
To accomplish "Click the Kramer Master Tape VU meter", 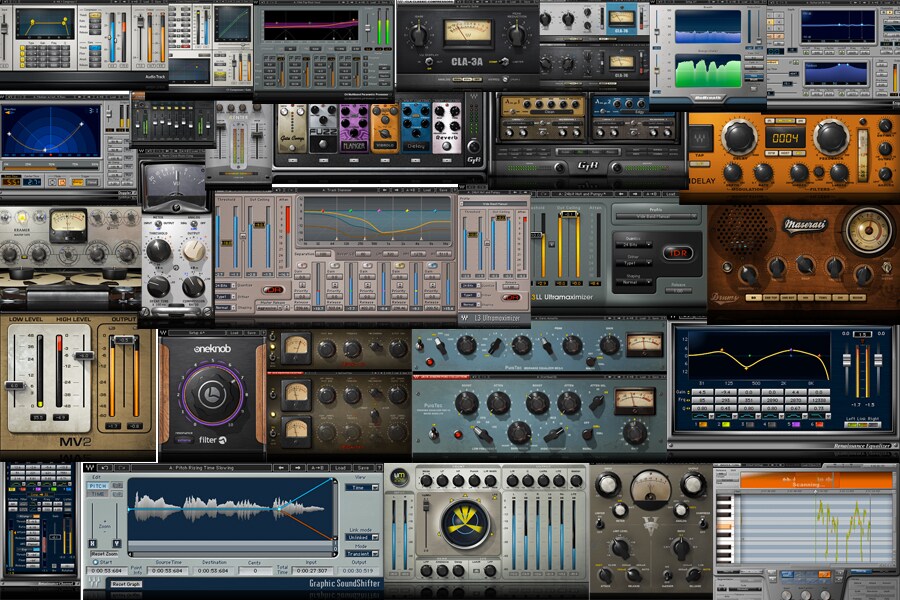I will [x=68, y=226].
